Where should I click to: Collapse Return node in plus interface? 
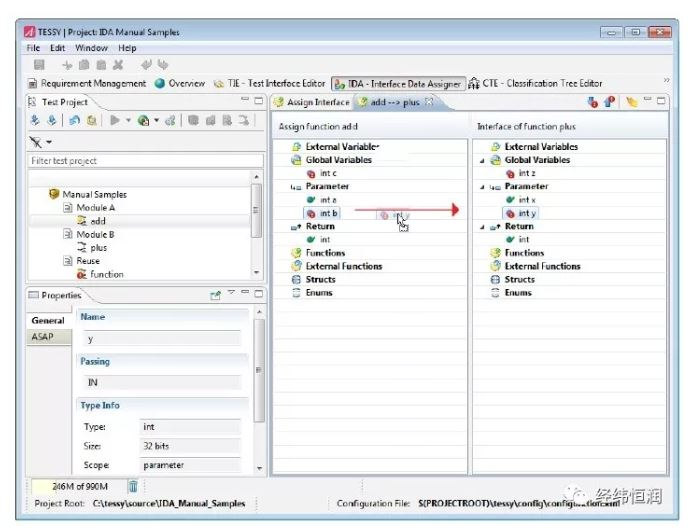[482, 227]
